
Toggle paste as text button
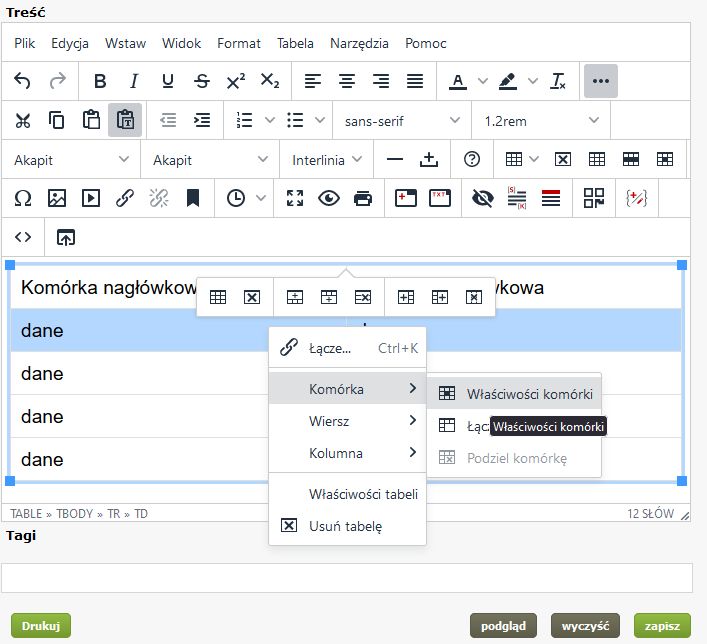click(x=125, y=120)
